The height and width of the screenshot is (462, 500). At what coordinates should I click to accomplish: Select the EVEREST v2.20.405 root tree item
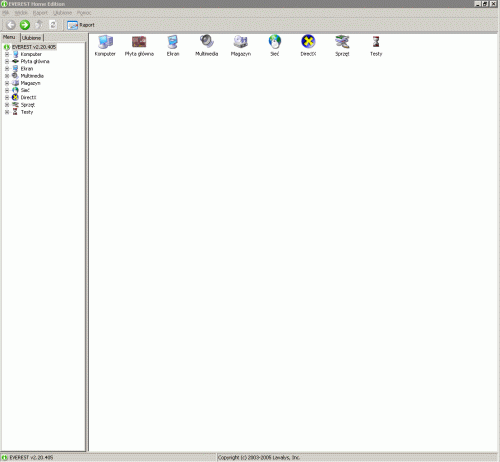tap(34, 47)
